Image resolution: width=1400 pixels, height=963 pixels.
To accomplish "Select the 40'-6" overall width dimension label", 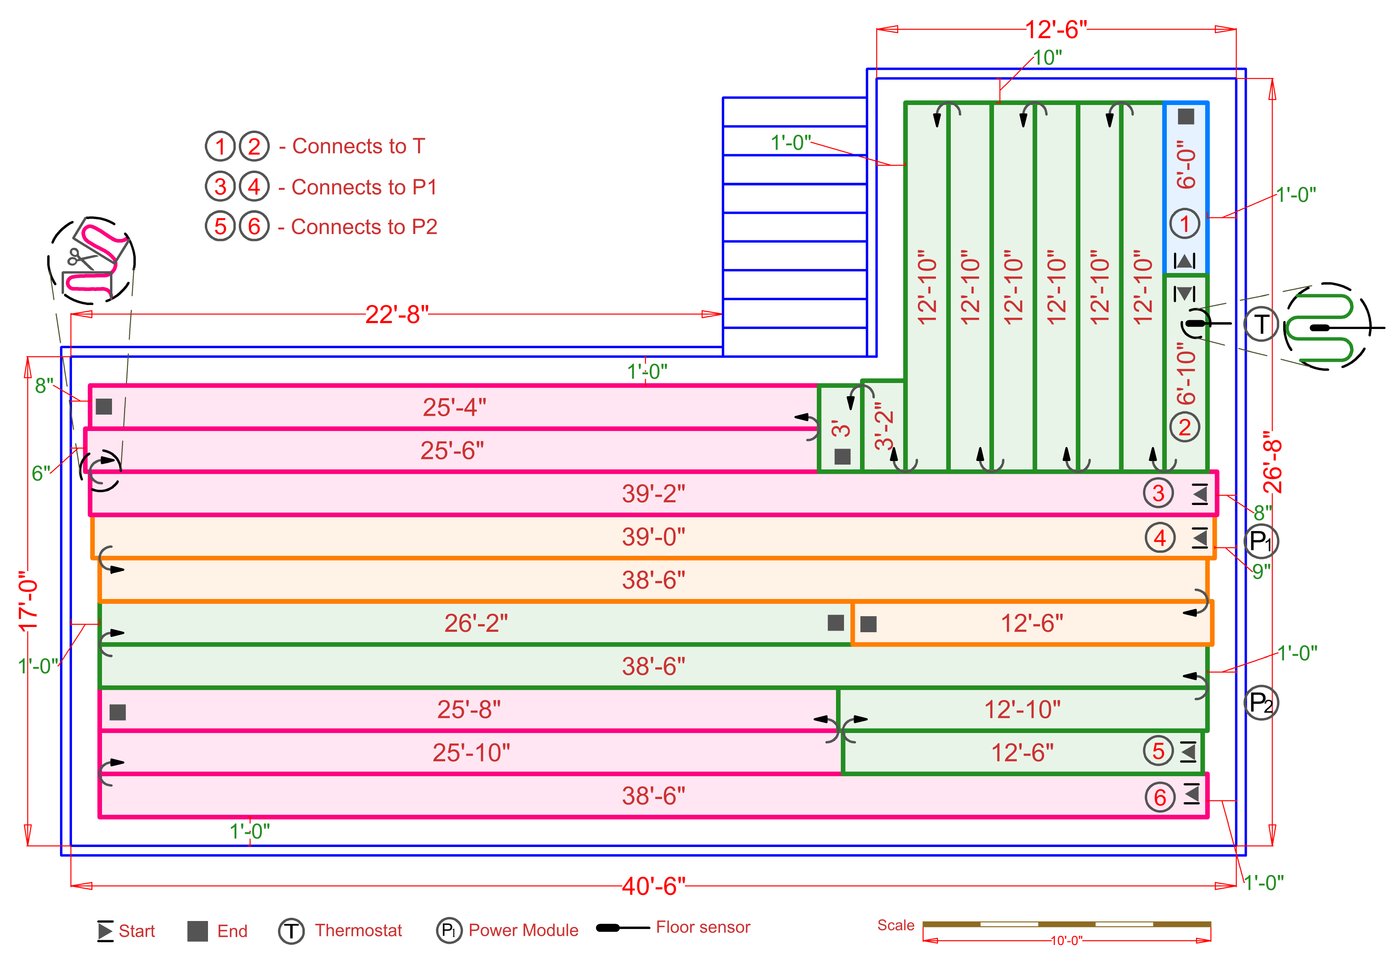I will 653,886.
